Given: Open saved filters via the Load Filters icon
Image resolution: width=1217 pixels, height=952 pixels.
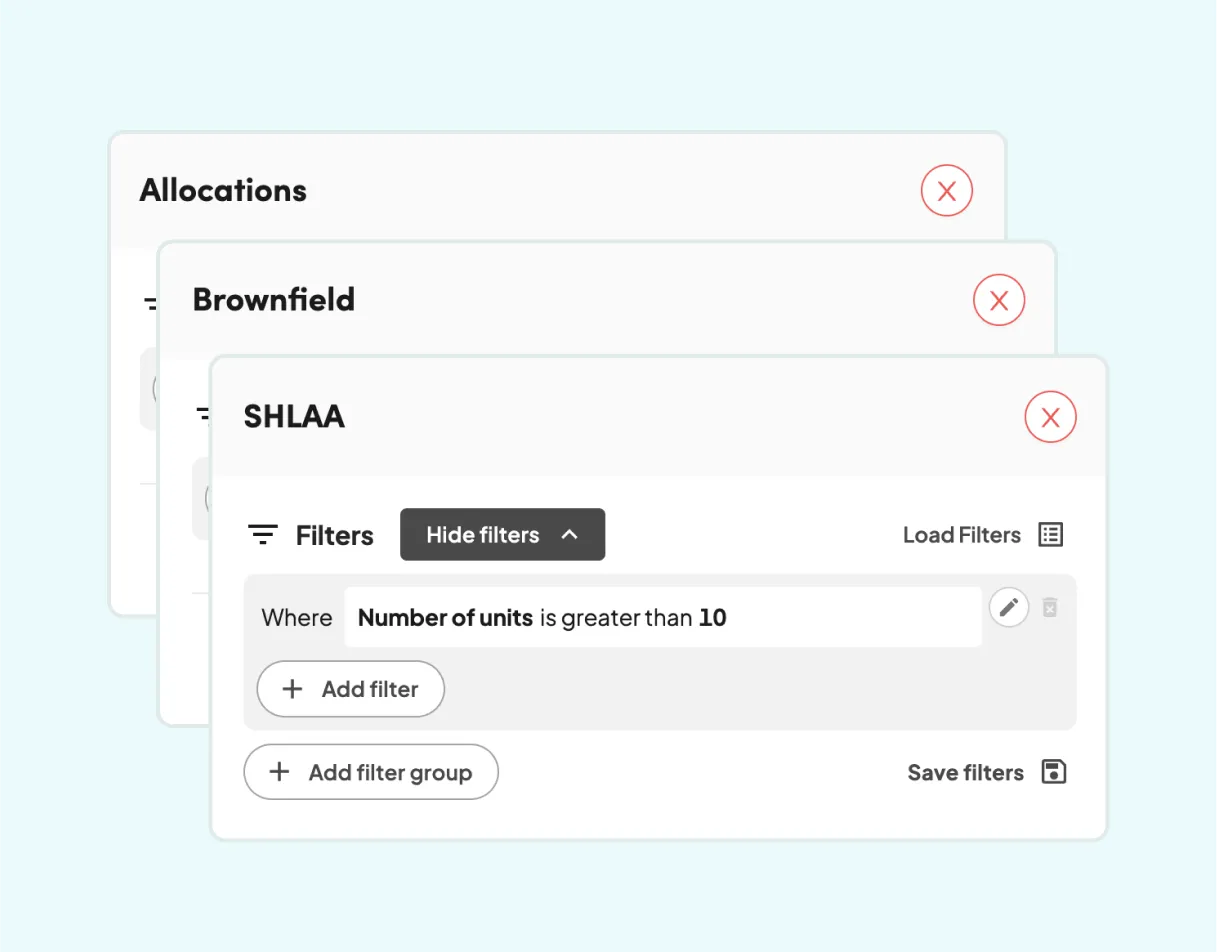Looking at the screenshot, I should [x=1050, y=534].
